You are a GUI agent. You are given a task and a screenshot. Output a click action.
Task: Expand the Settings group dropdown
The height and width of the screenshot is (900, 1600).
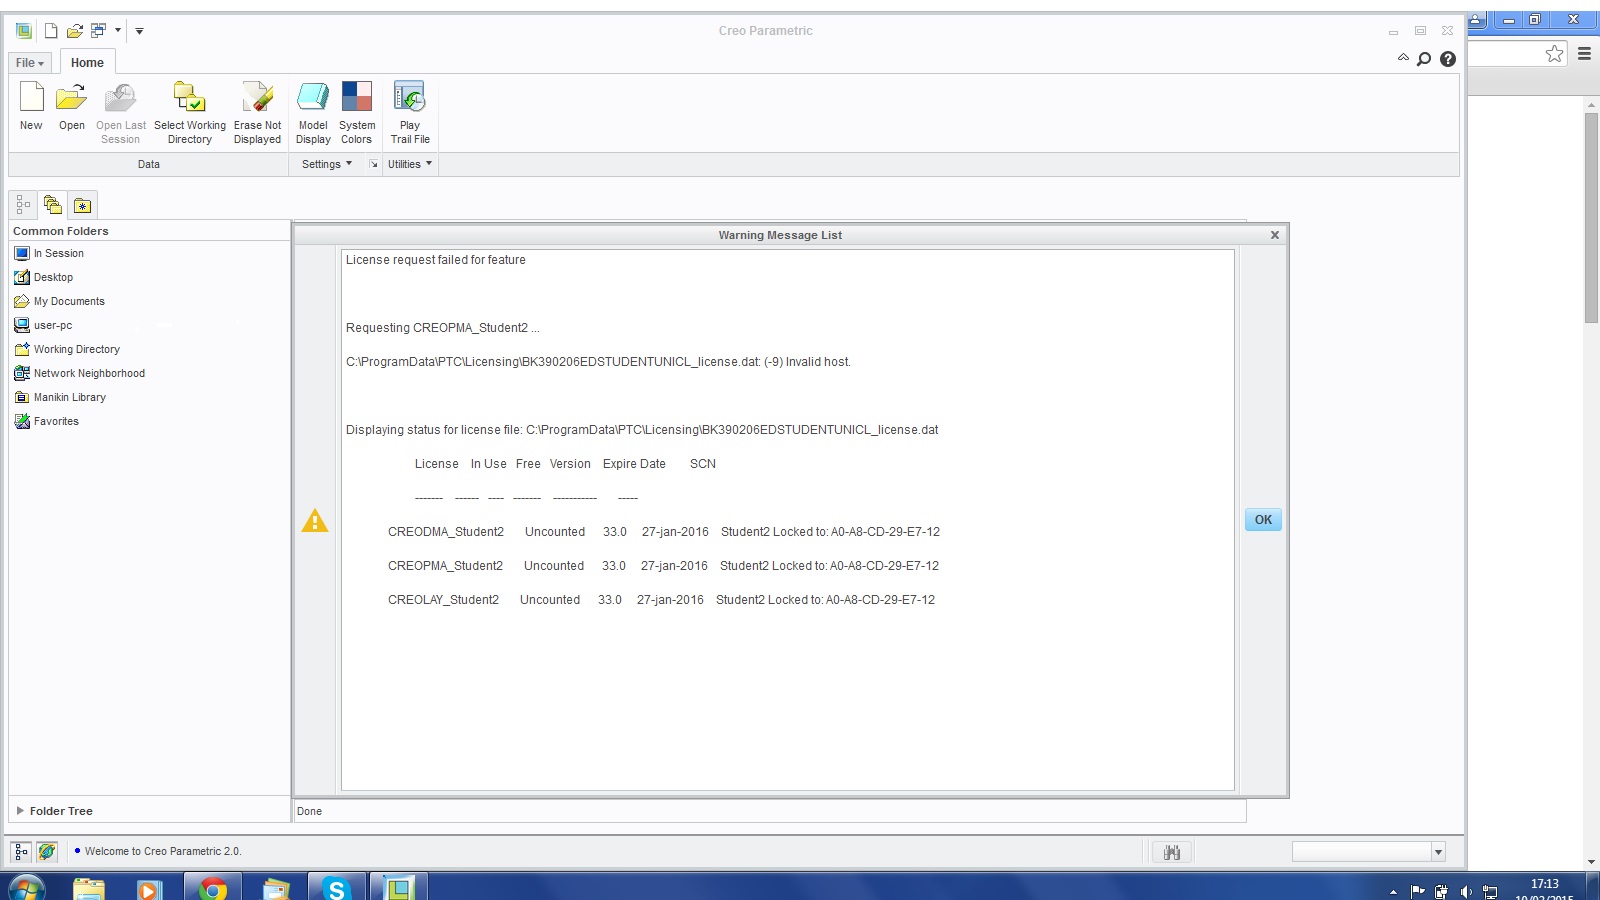327,164
